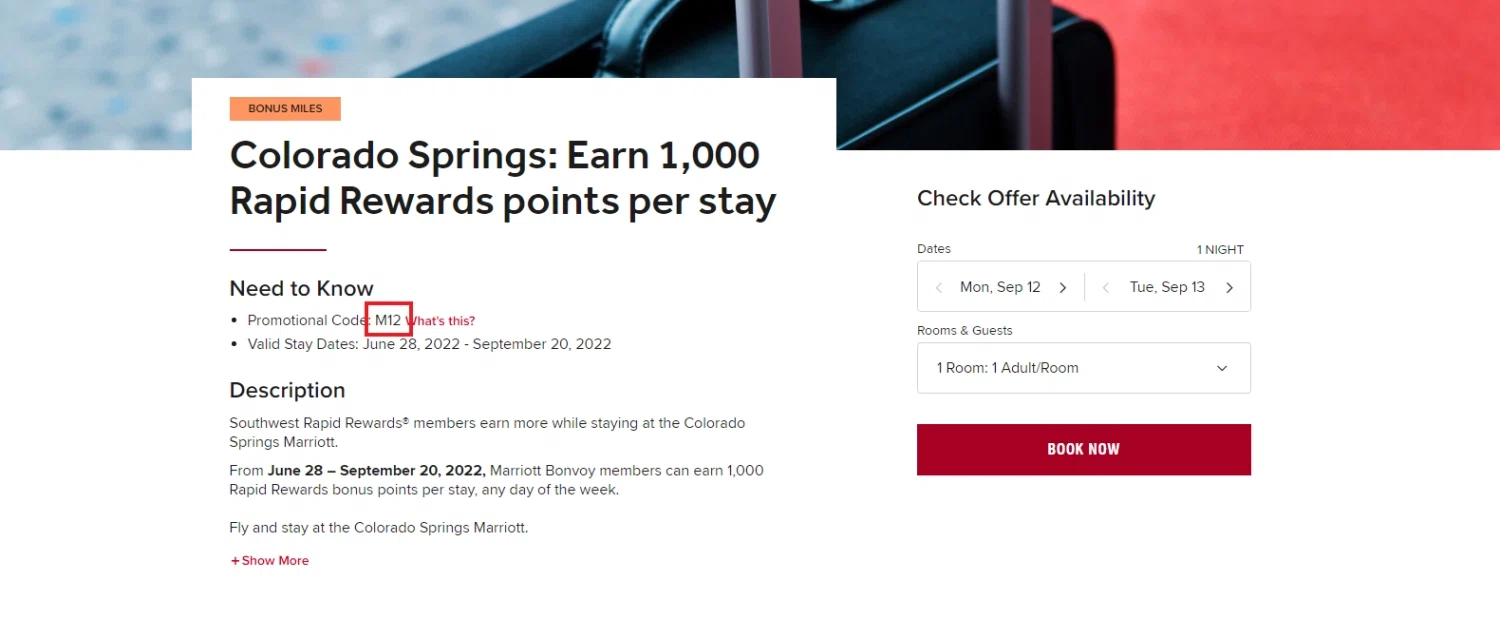Click the Colorado Springs offer title
The height and width of the screenshot is (619, 1500).
pos(502,179)
